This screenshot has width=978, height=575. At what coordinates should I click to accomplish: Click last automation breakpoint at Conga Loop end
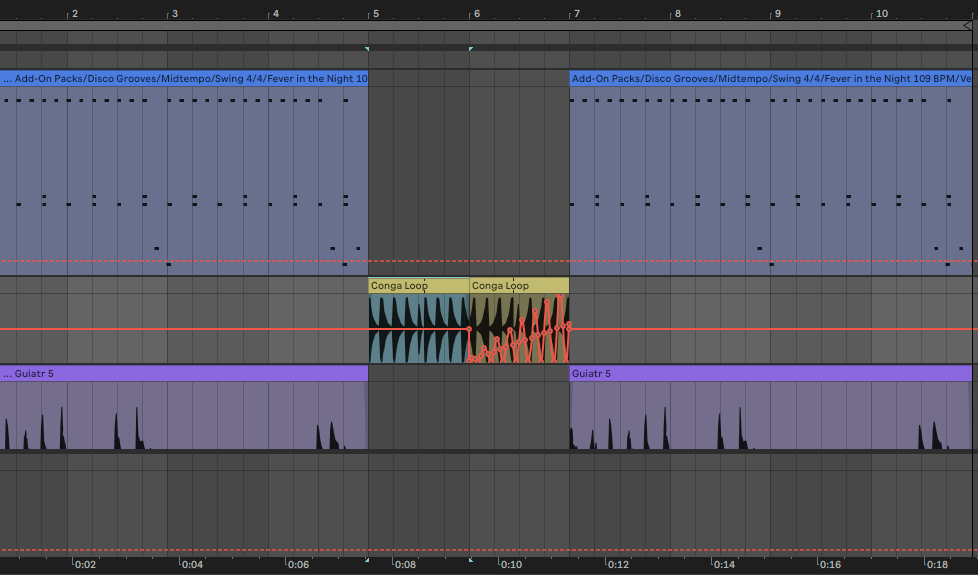pyautogui.click(x=569, y=326)
